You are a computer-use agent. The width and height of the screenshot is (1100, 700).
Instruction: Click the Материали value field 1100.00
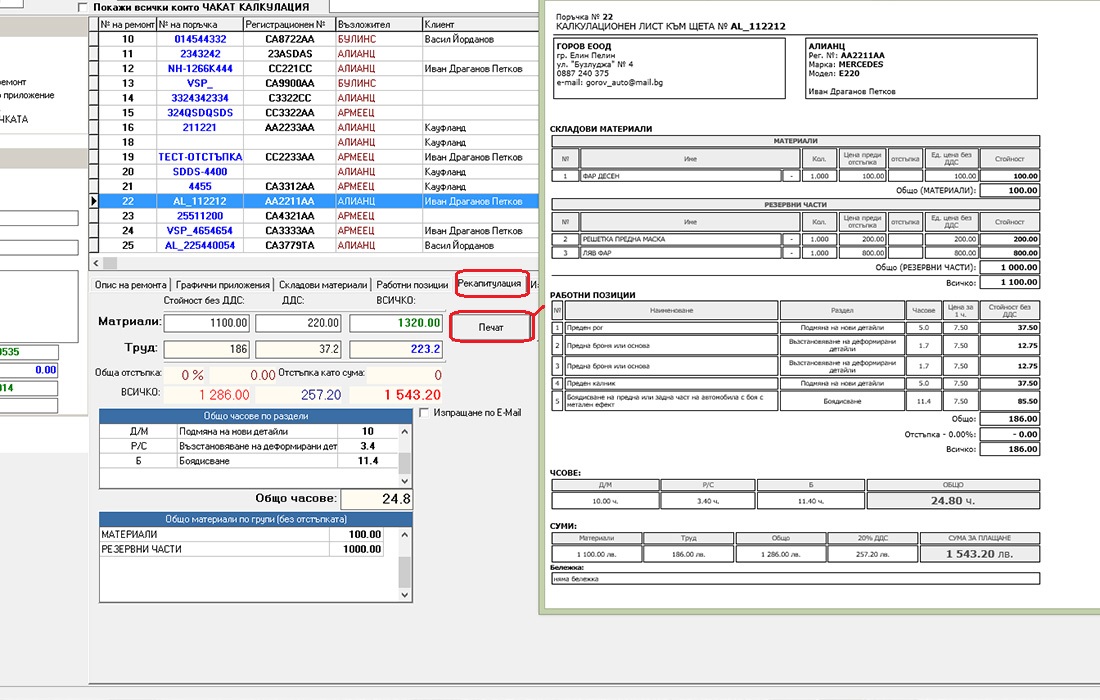207,323
